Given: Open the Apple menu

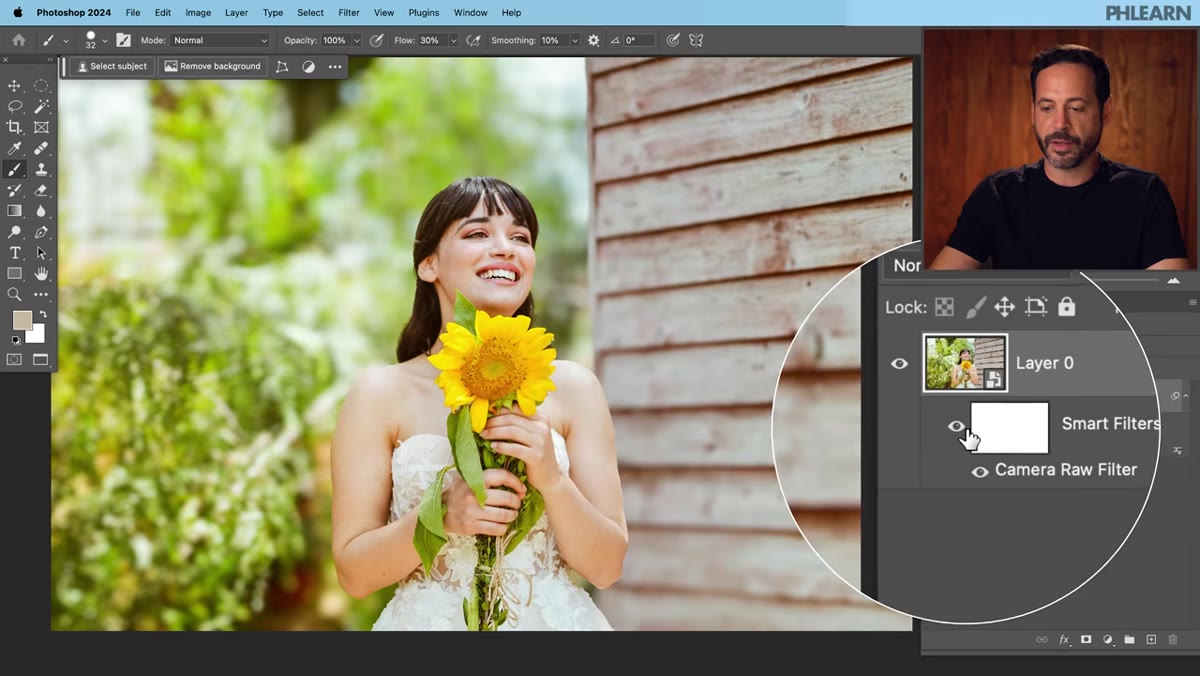Looking at the screenshot, I should point(17,12).
